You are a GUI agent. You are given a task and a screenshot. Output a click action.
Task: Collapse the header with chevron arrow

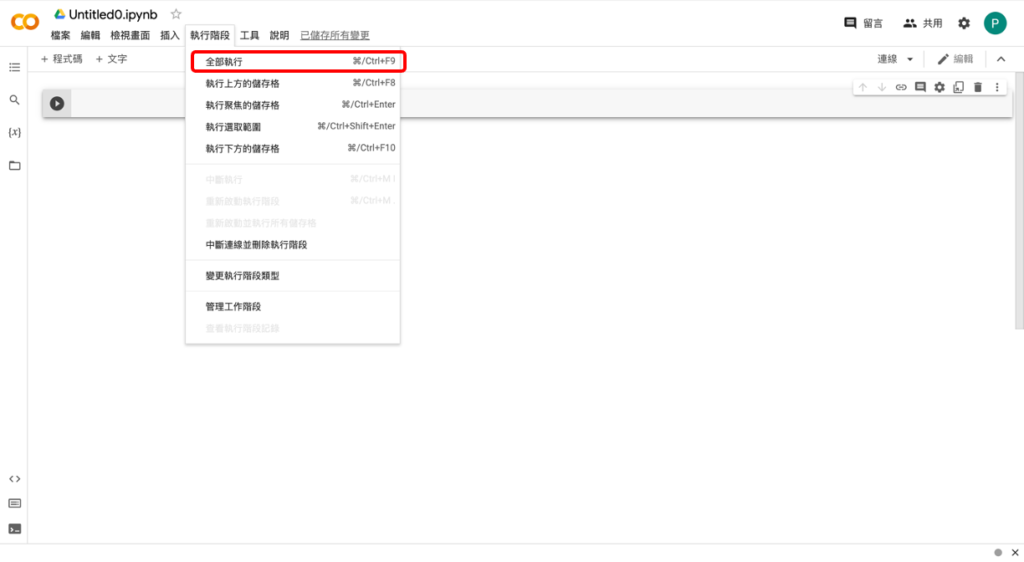coord(1002,59)
